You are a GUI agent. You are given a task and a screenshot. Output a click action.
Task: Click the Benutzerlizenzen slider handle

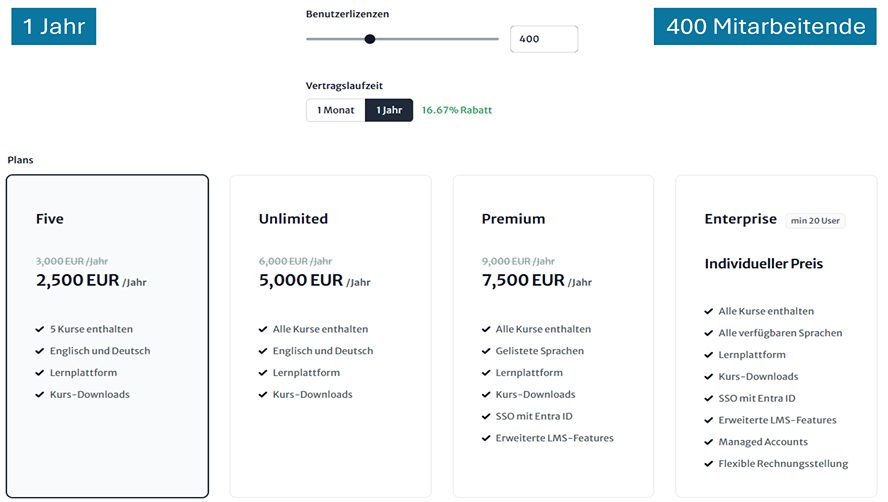coord(370,39)
